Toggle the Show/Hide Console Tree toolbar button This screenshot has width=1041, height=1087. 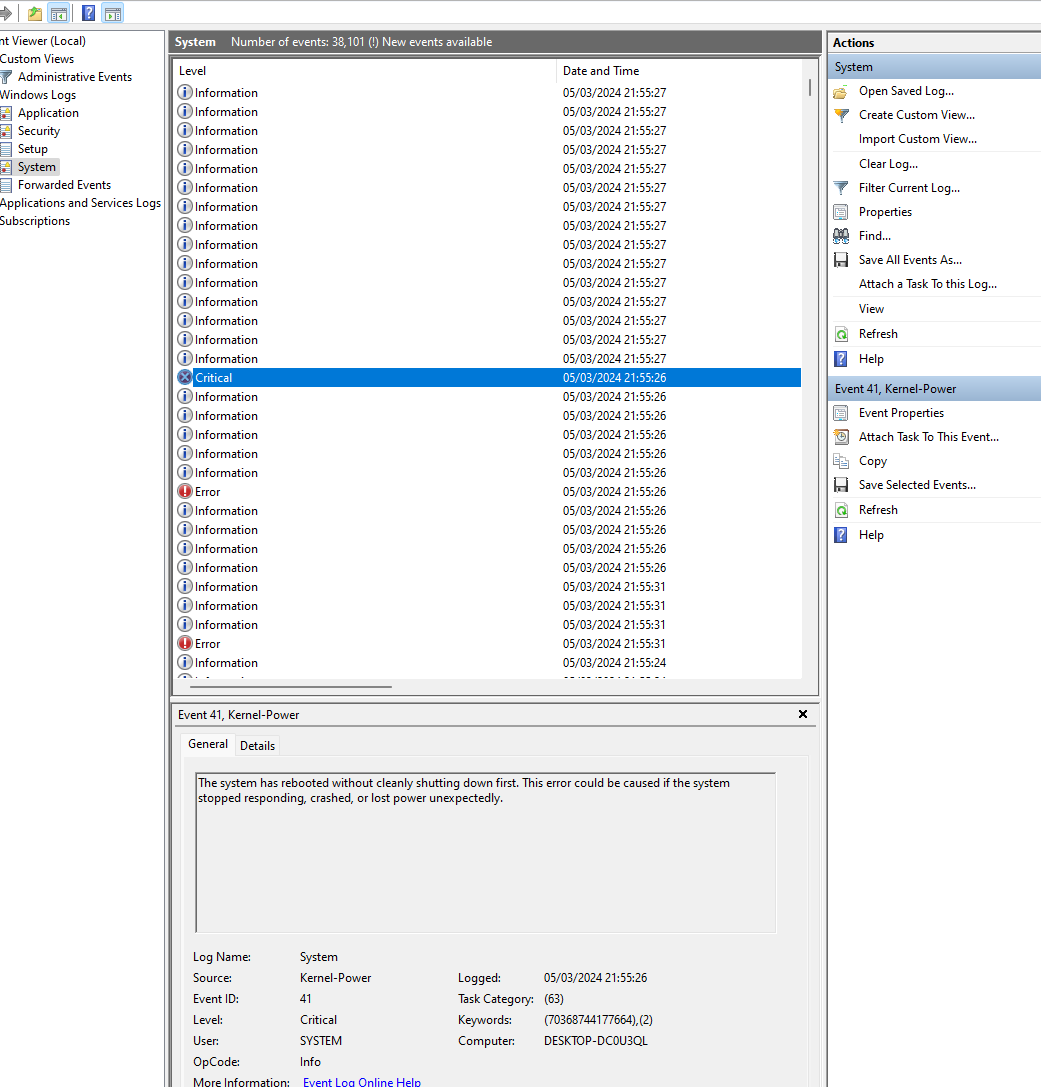tap(59, 13)
